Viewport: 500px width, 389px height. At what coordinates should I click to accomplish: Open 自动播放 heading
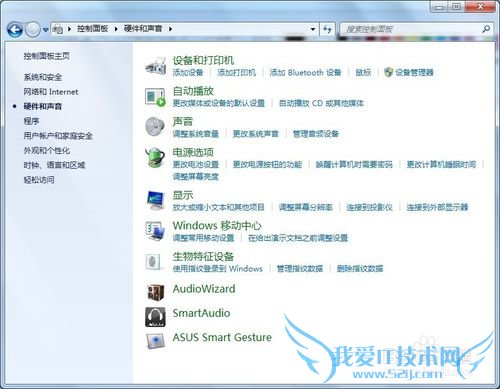(193, 91)
